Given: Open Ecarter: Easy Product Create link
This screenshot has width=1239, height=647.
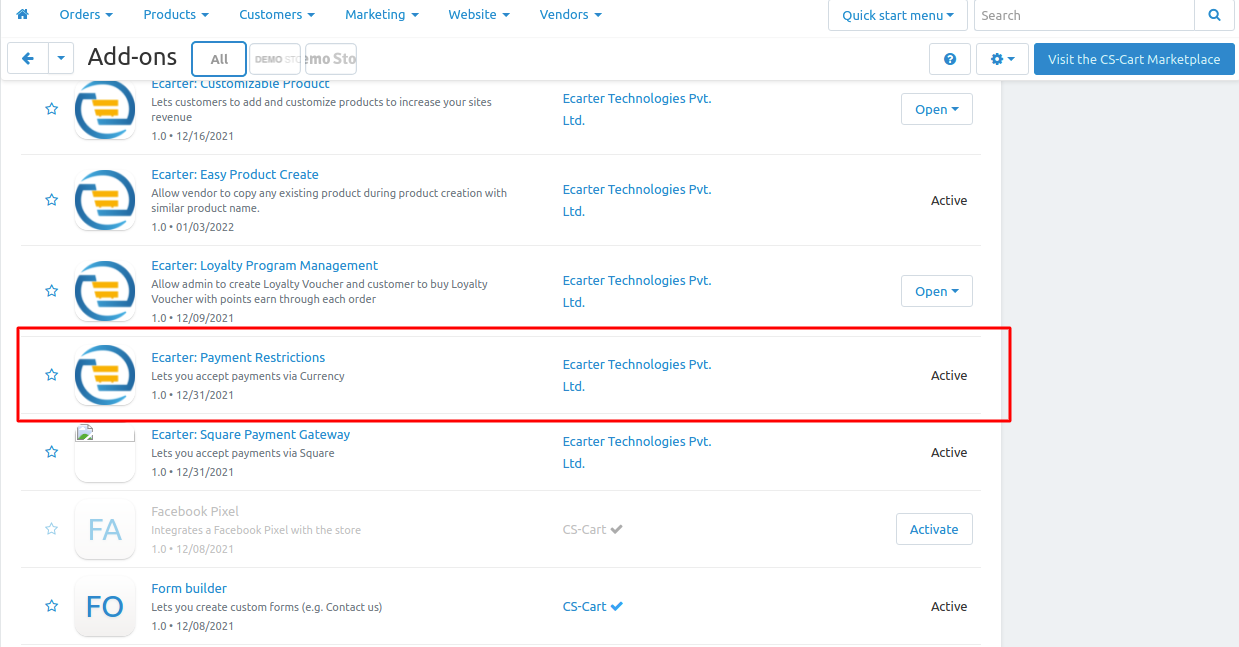Looking at the screenshot, I should pos(235,174).
